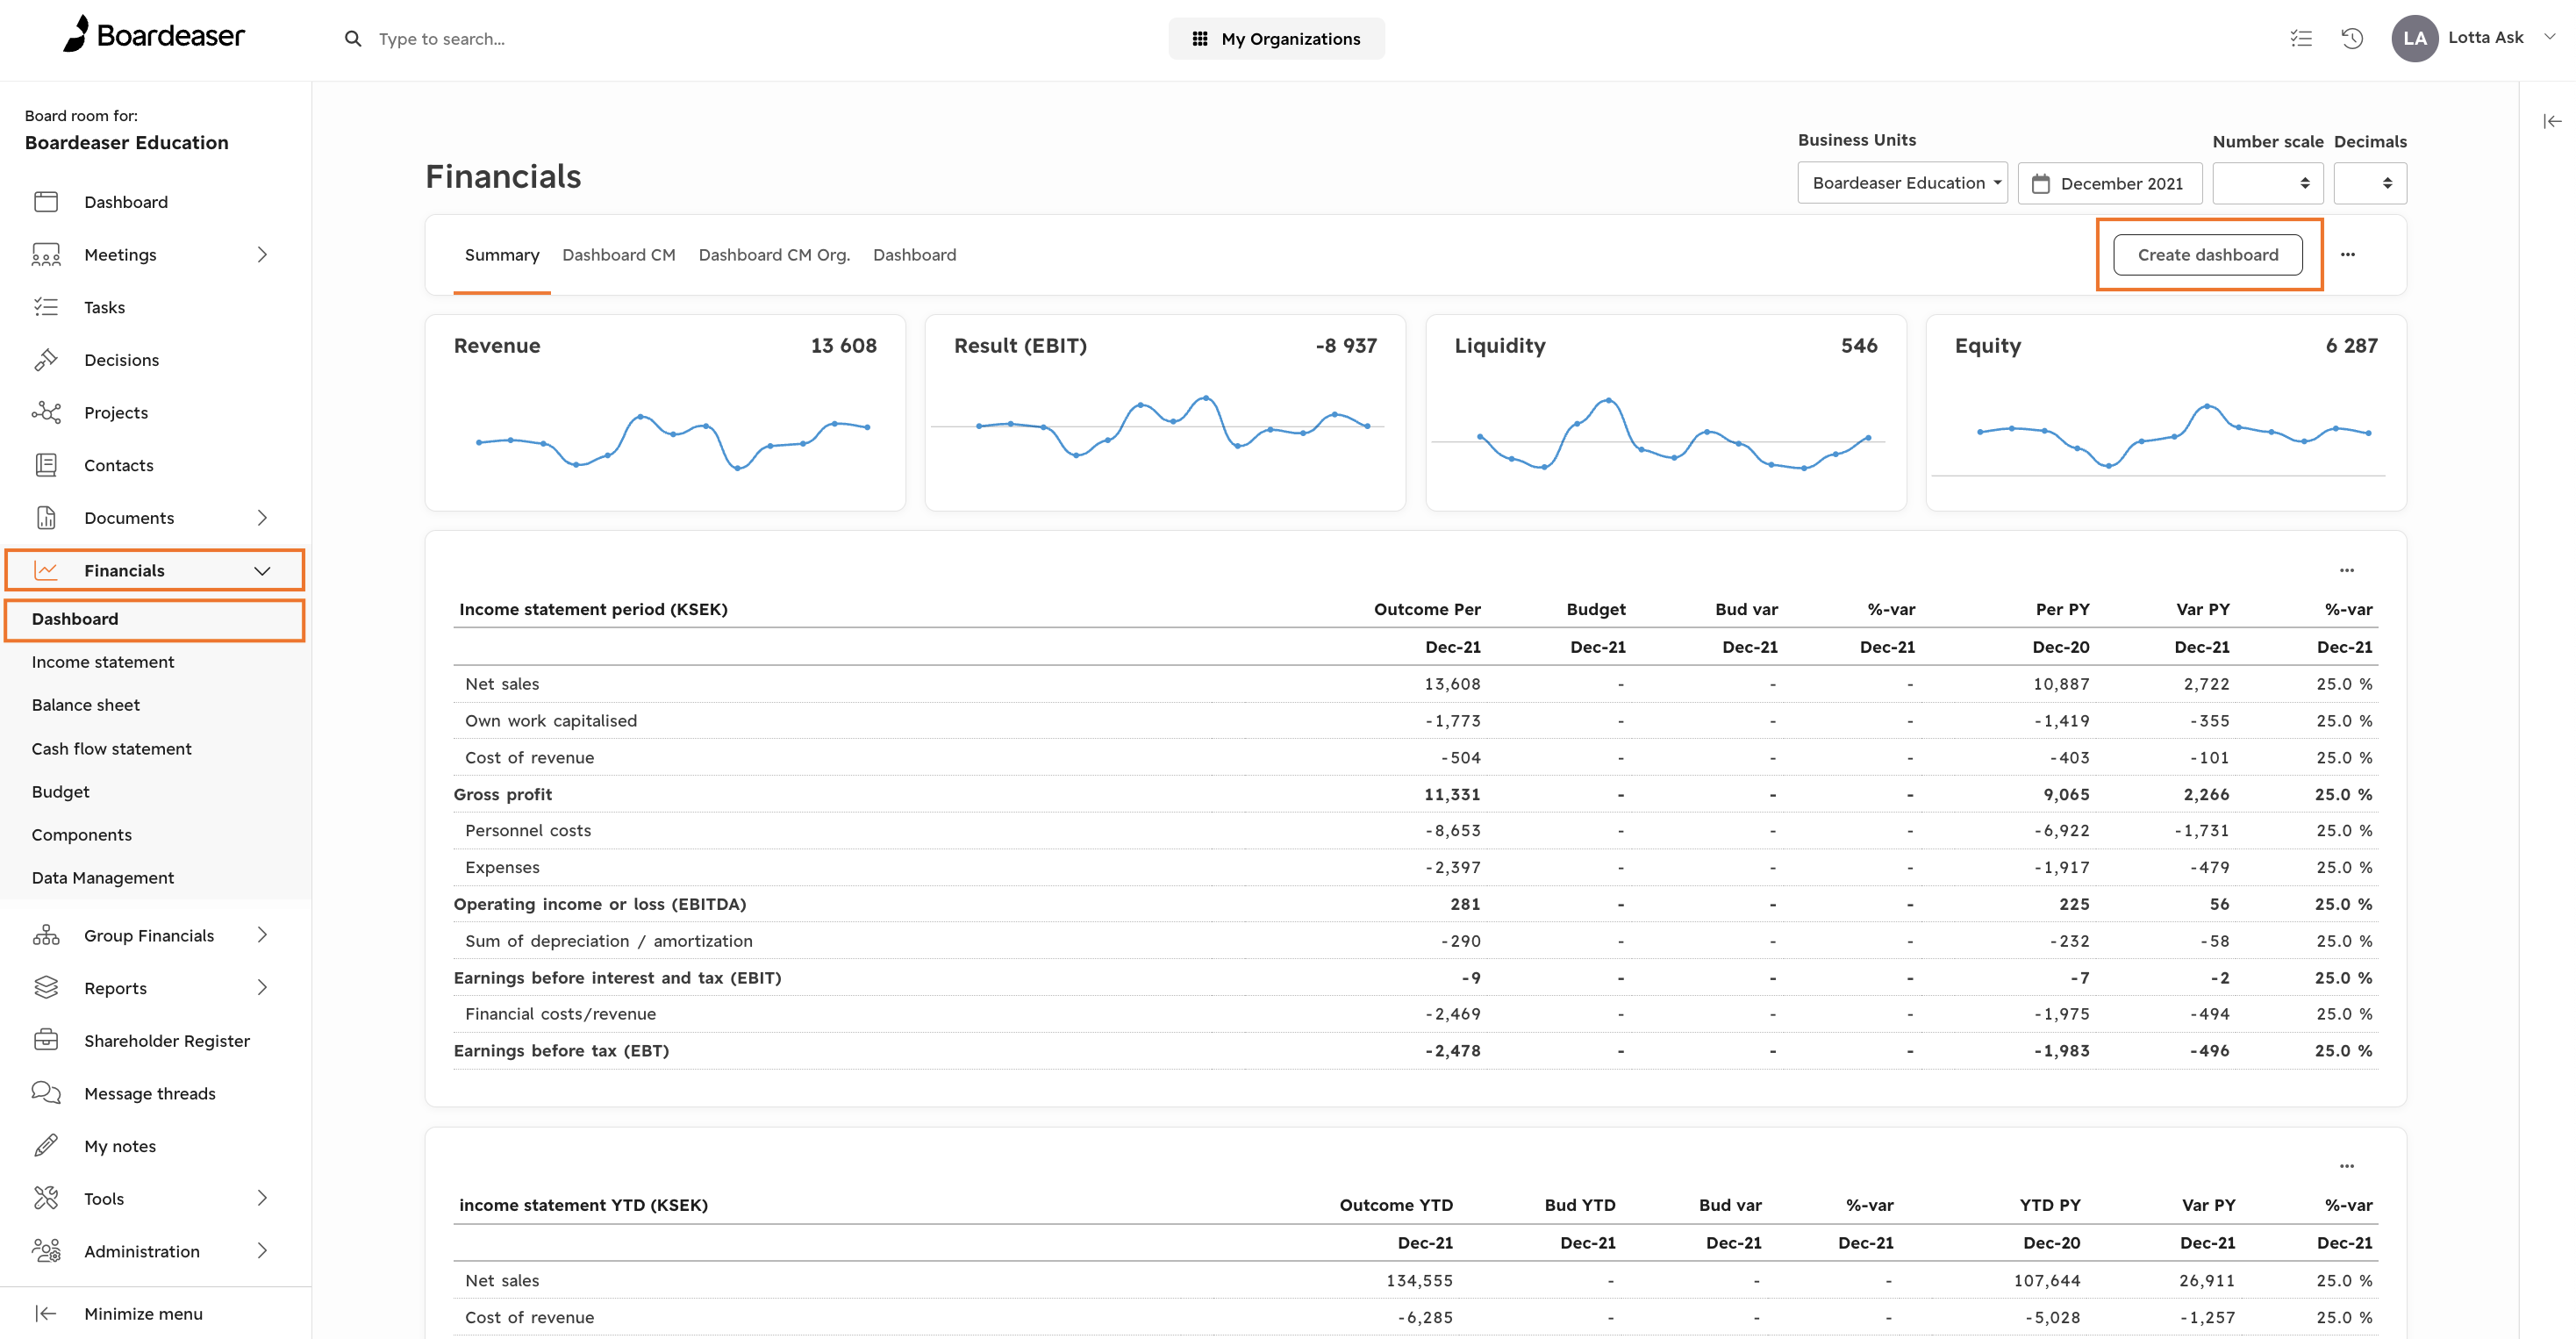Click the Create dashboard button

[2208, 255]
